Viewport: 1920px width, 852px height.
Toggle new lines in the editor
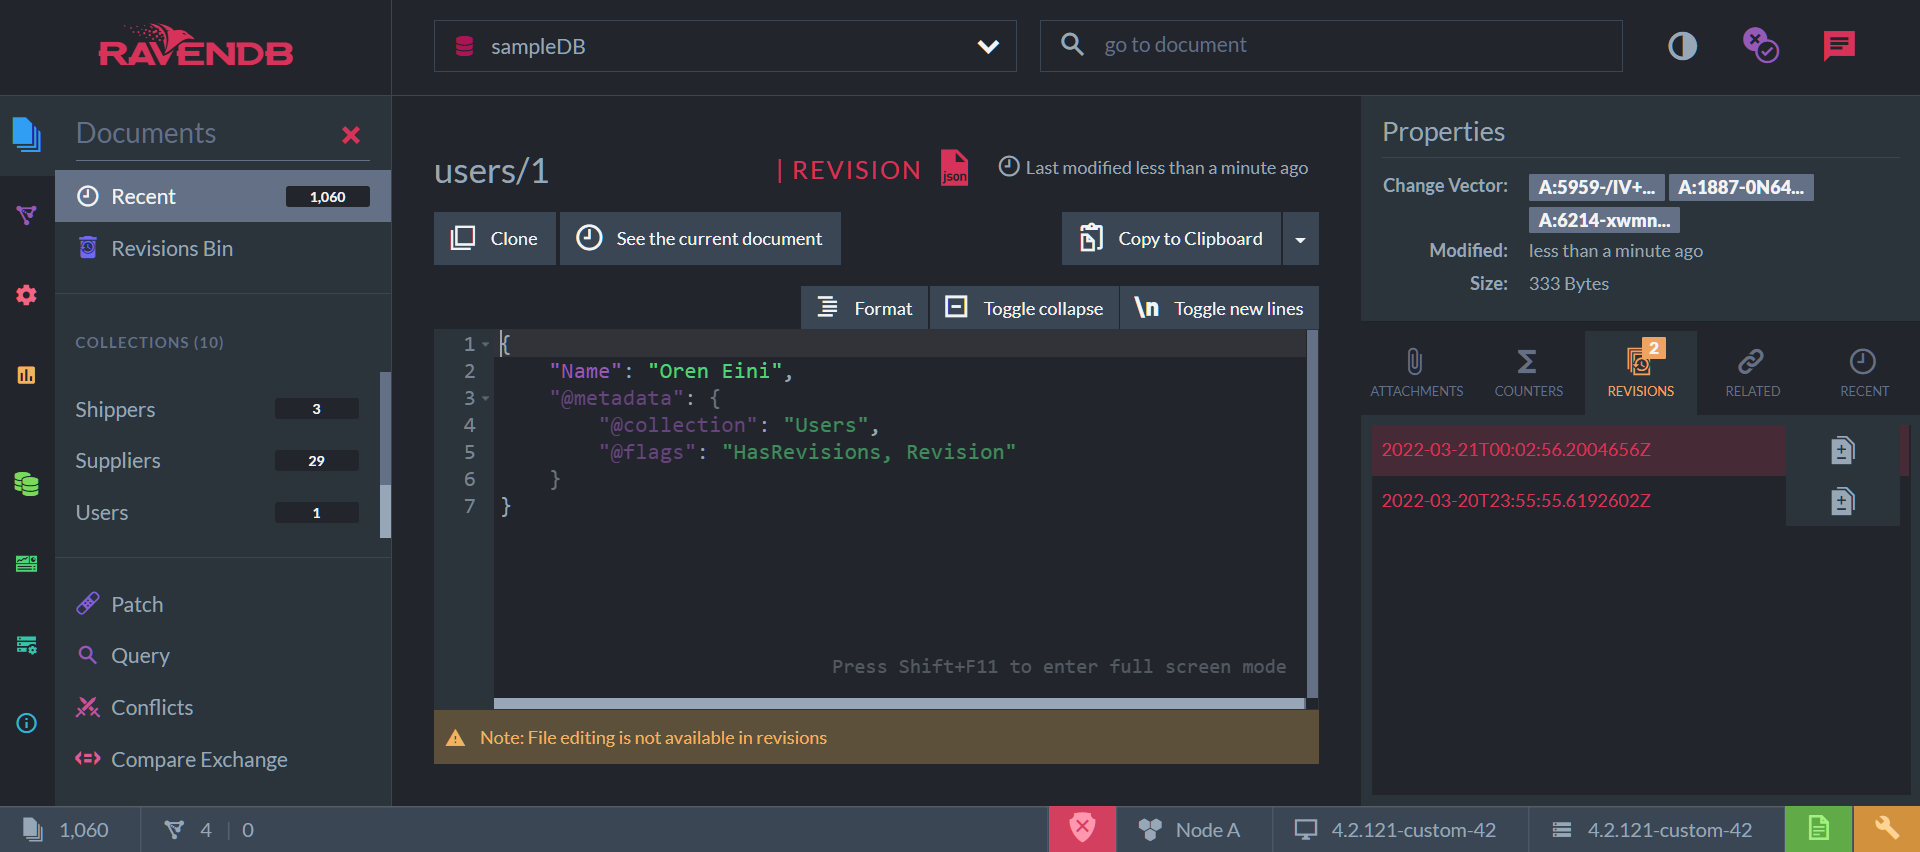tap(1220, 308)
